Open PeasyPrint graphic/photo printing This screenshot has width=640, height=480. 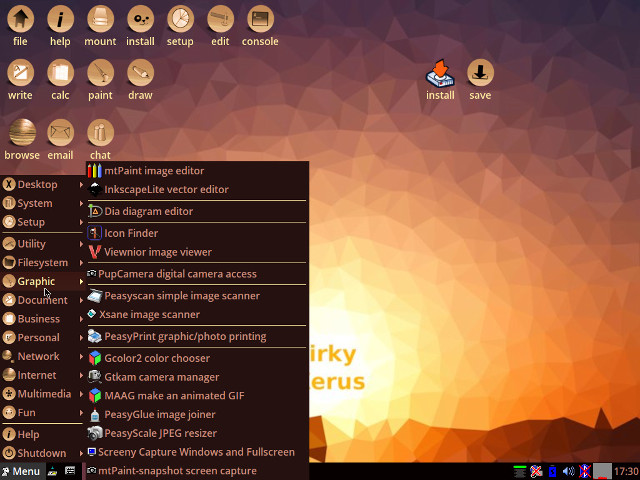(x=197, y=337)
